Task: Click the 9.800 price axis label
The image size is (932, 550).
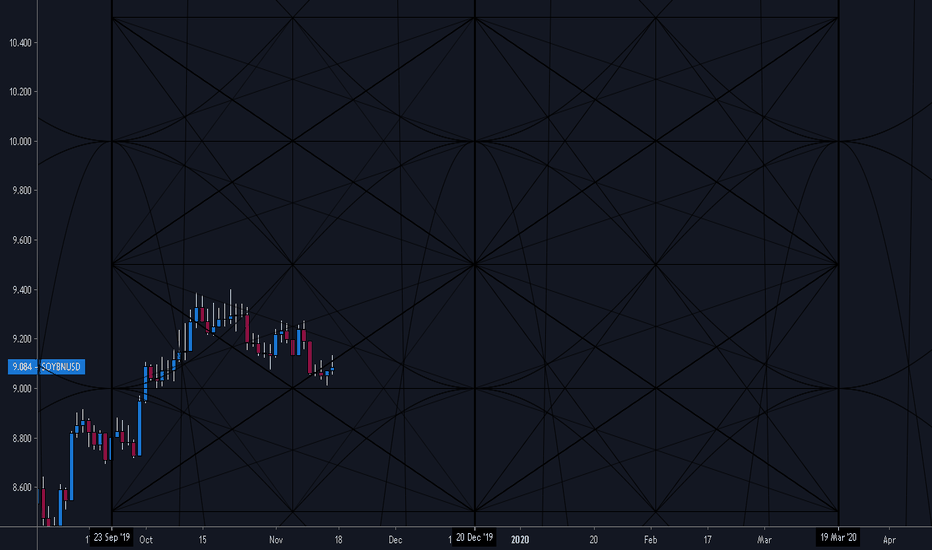Action: click(x=21, y=191)
